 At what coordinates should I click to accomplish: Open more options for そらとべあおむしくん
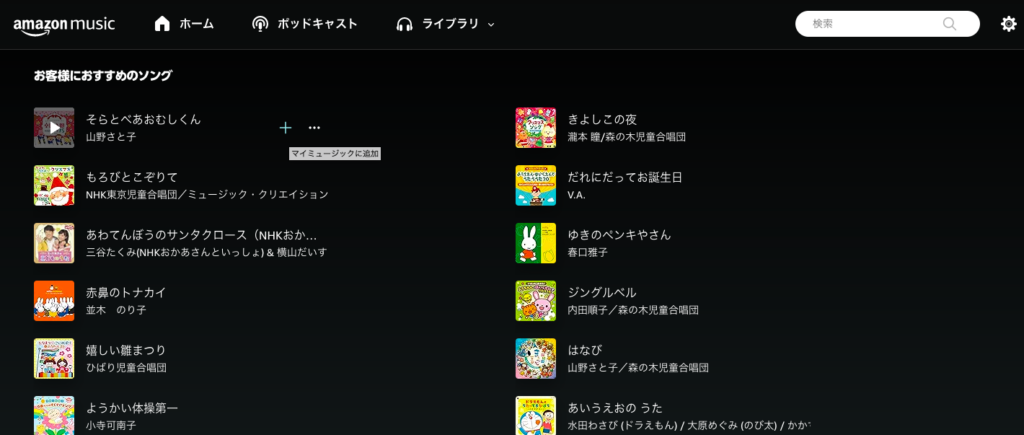tap(314, 127)
